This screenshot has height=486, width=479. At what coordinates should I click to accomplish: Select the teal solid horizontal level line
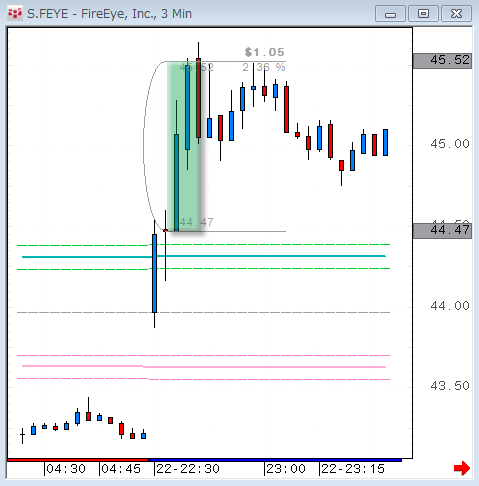tap(204, 257)
